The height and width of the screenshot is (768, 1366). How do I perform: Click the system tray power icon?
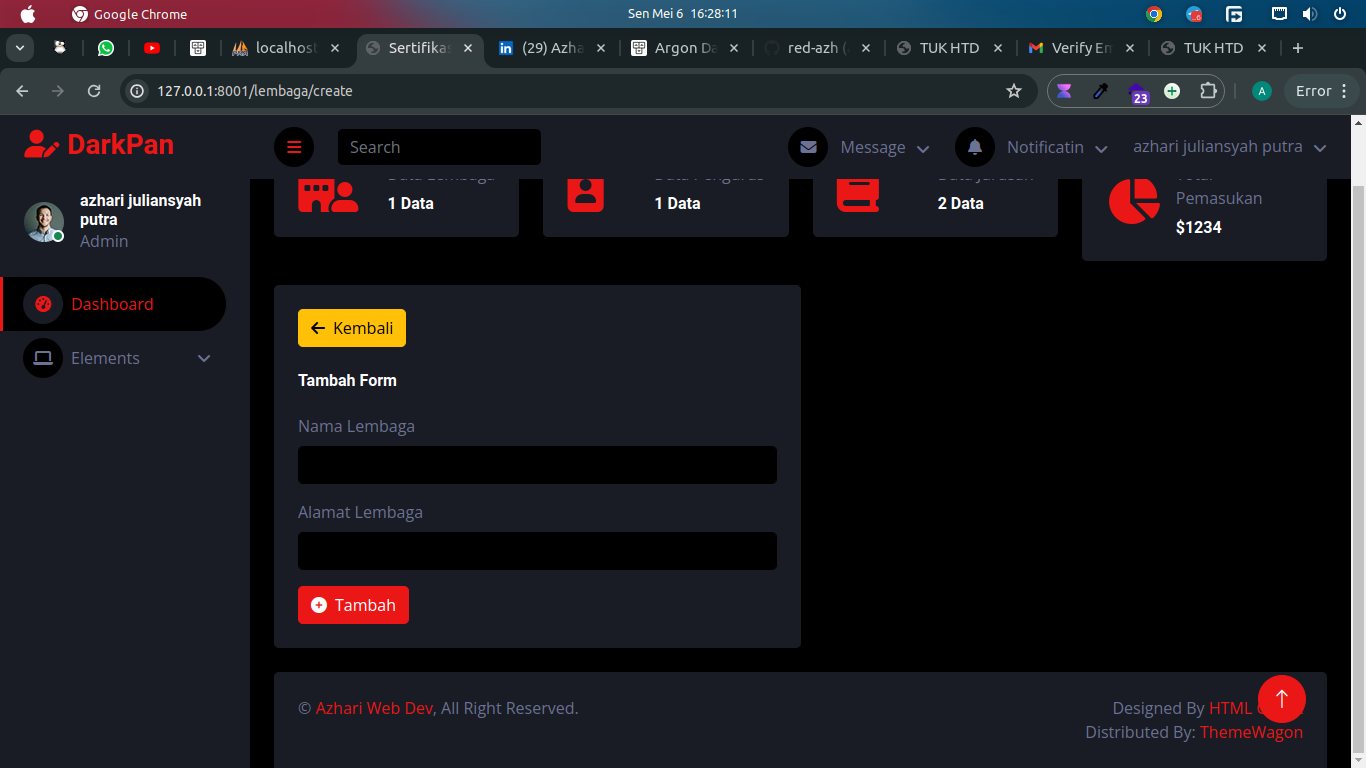(1340, 14)
